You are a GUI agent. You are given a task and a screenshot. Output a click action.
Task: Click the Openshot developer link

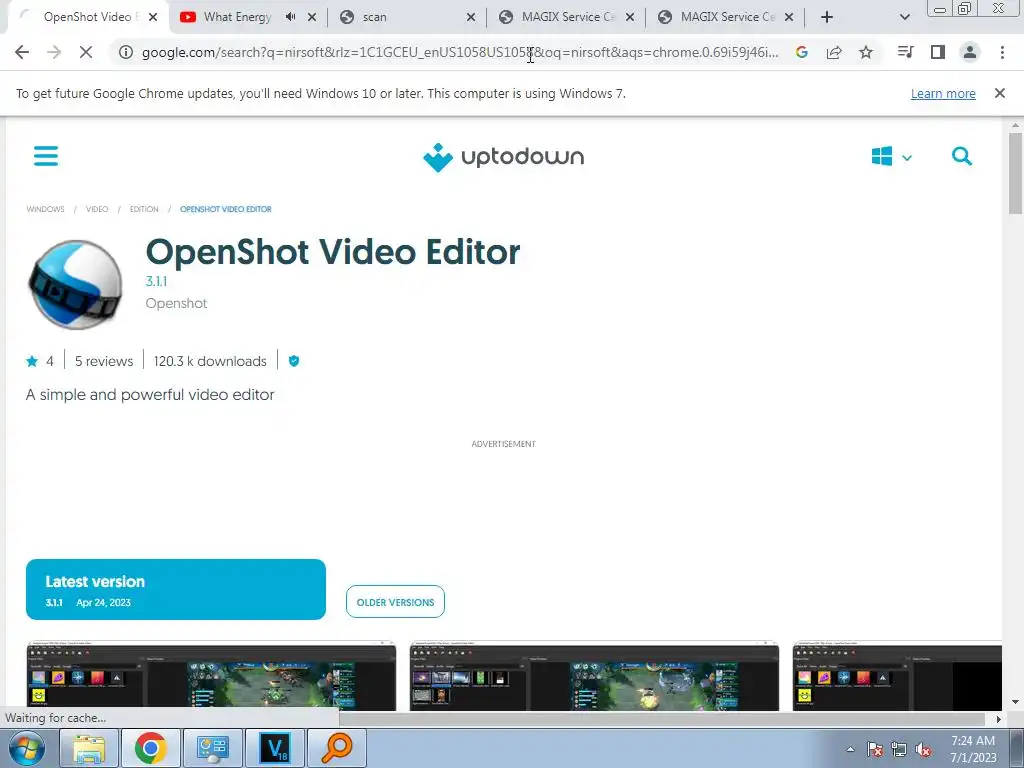176,303
